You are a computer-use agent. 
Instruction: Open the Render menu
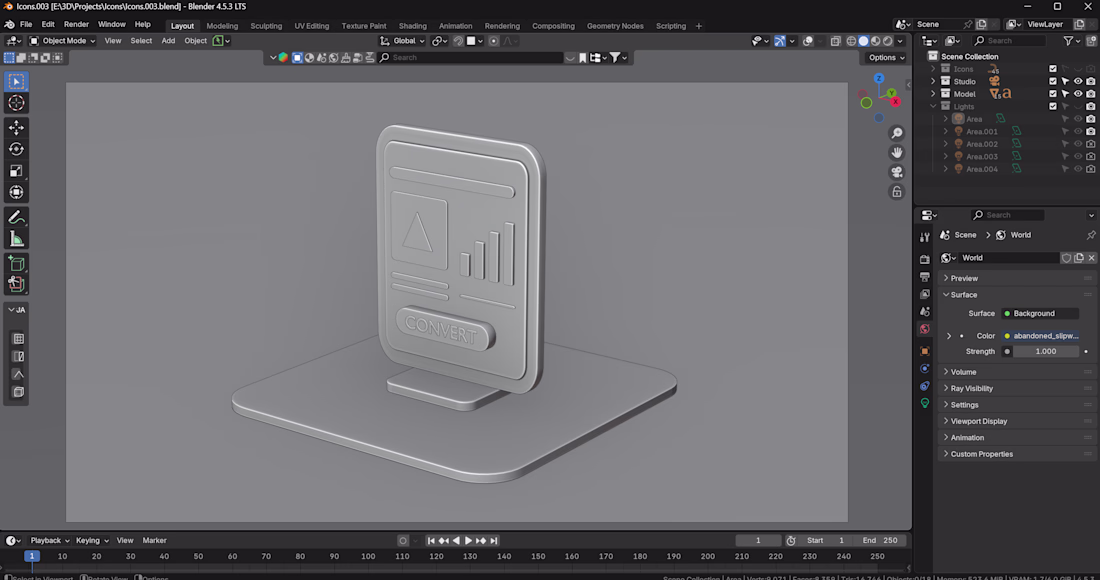[x=76, y=24]
